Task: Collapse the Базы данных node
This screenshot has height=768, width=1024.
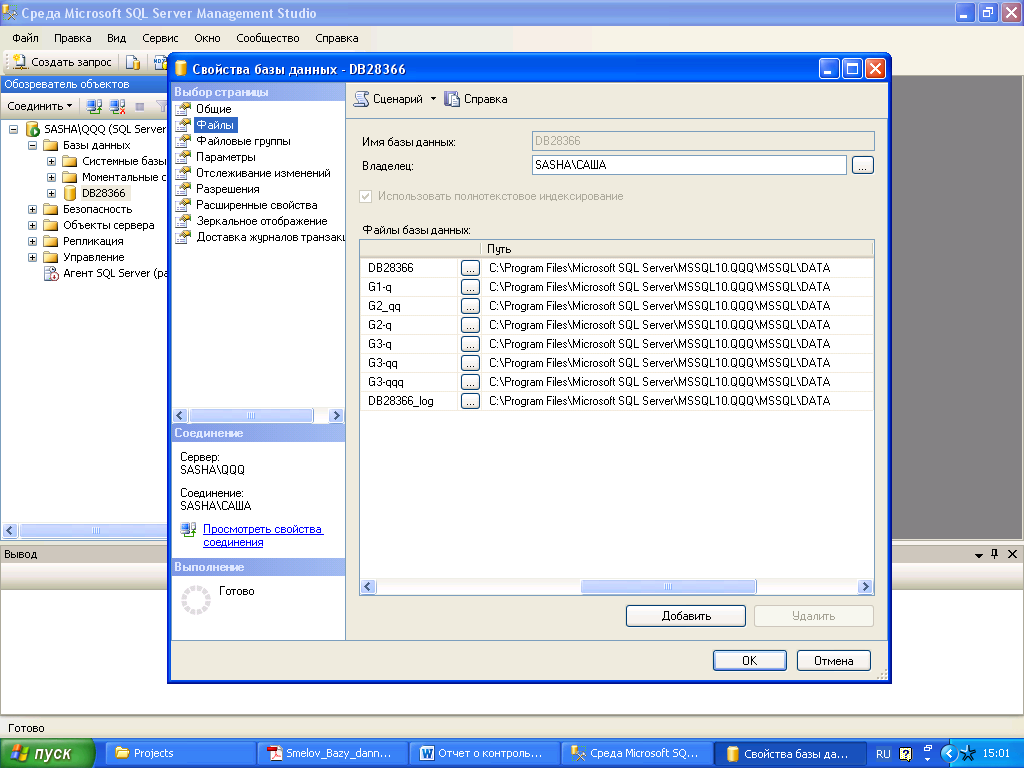Action: pos(32,145)
